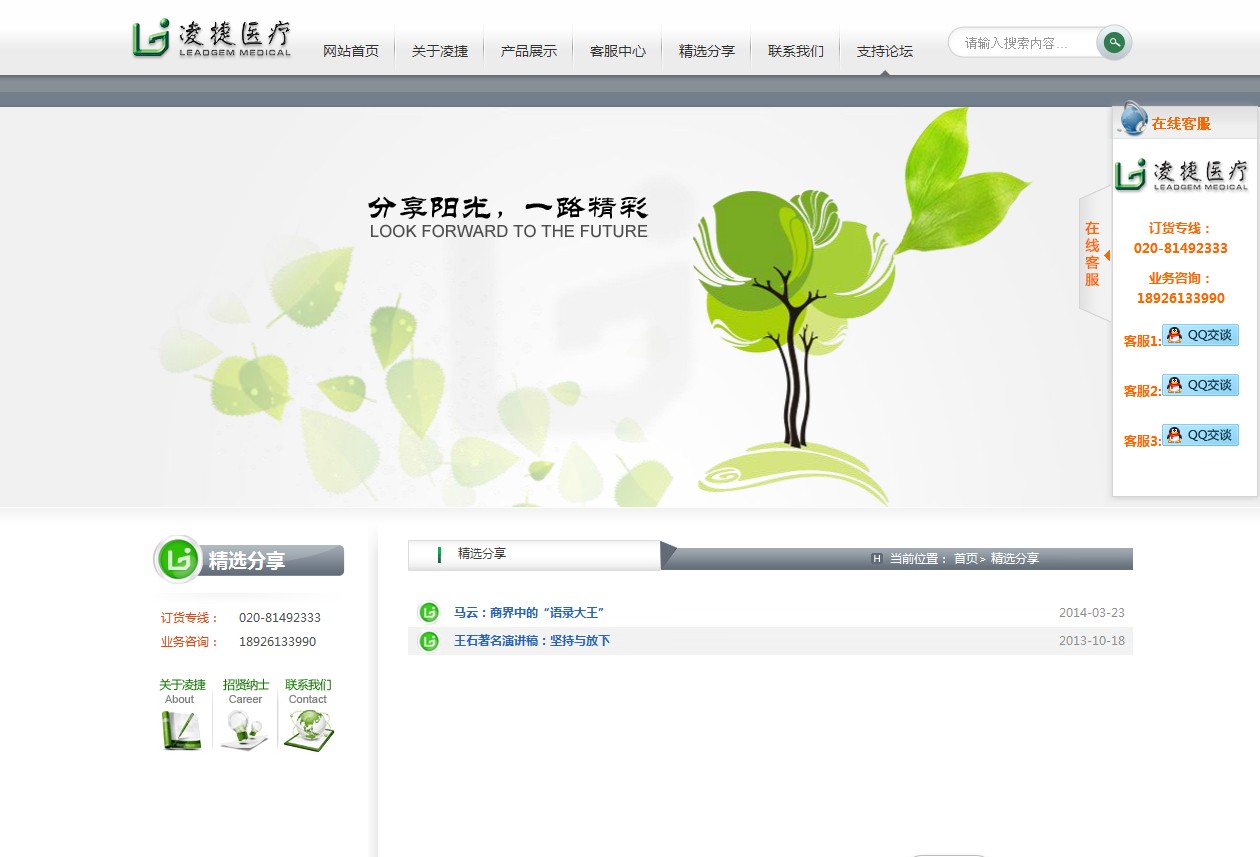Viewport: 1260px width, 857px height.
Task: Open article 马云：商界中的"语录大王"
Action: pos(529,613)
